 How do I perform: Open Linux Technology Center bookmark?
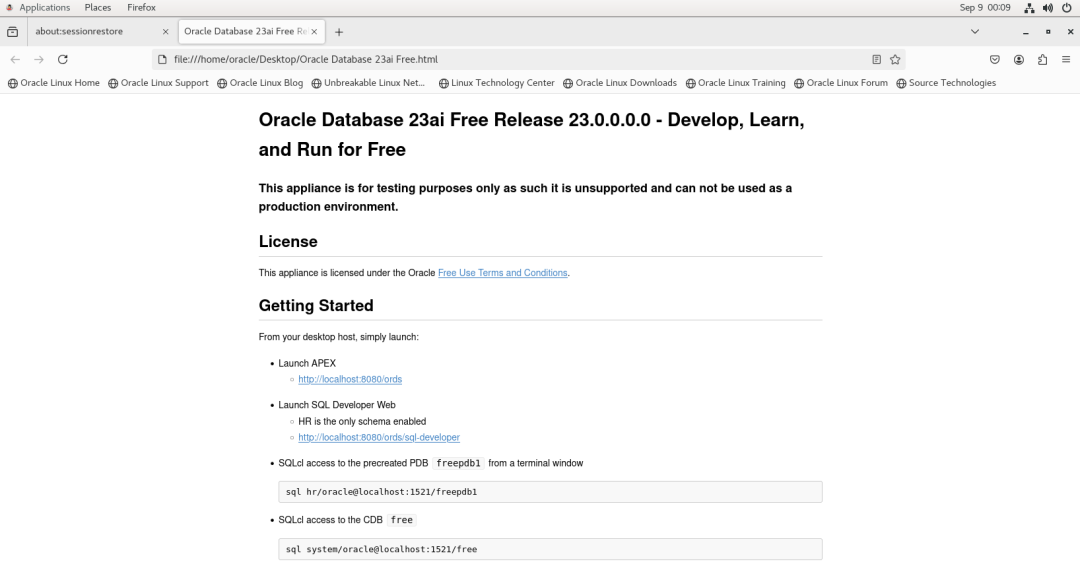497,83
